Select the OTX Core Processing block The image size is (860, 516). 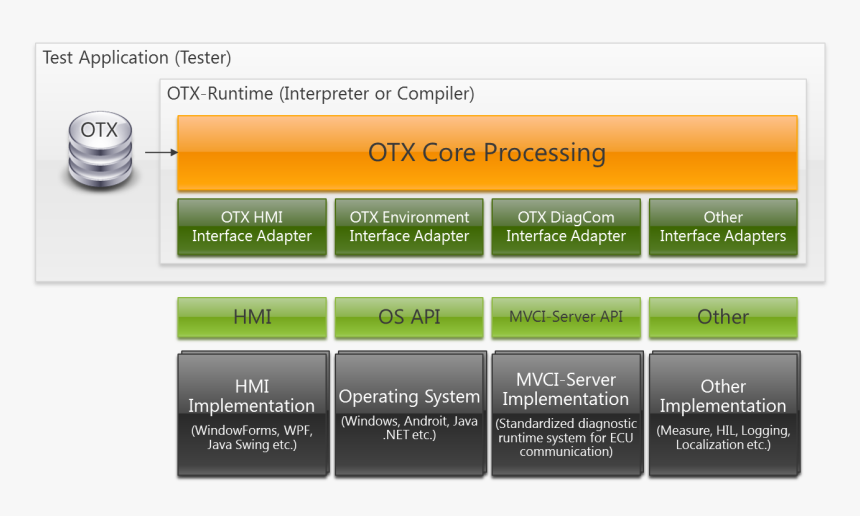tap(487, 153)
